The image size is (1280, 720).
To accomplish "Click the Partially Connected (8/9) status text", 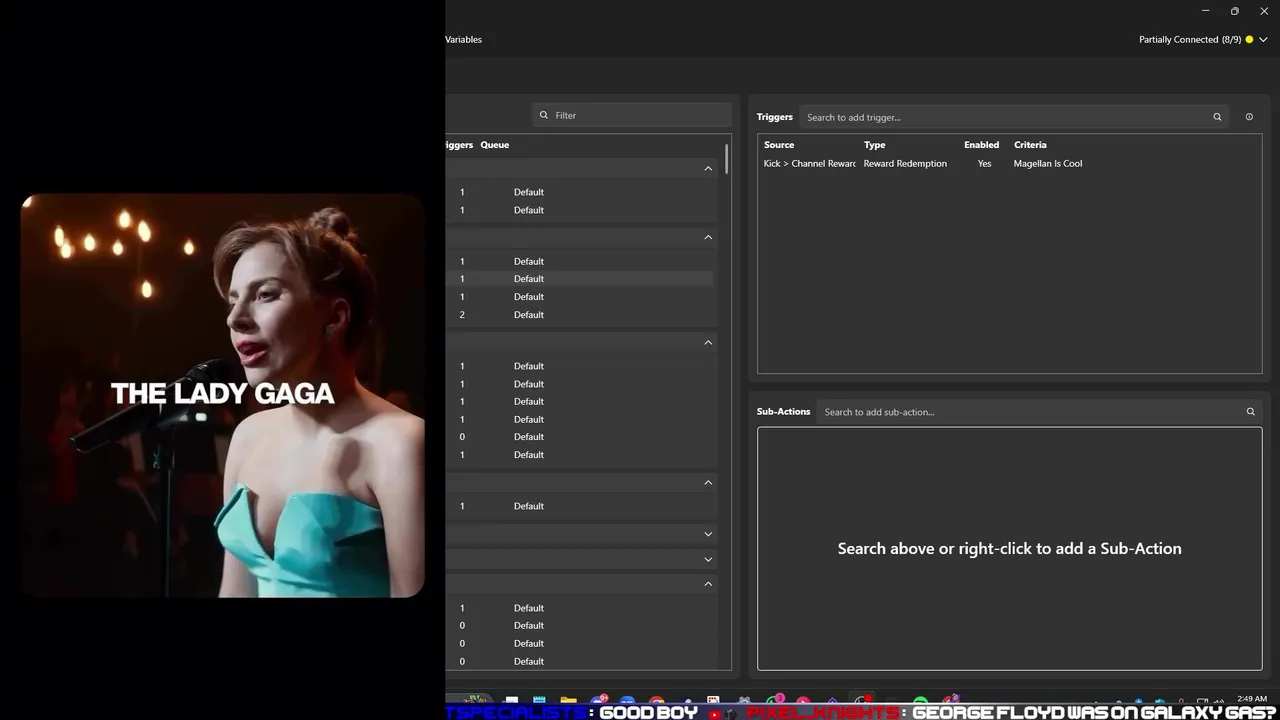I will coord(1190,39).
